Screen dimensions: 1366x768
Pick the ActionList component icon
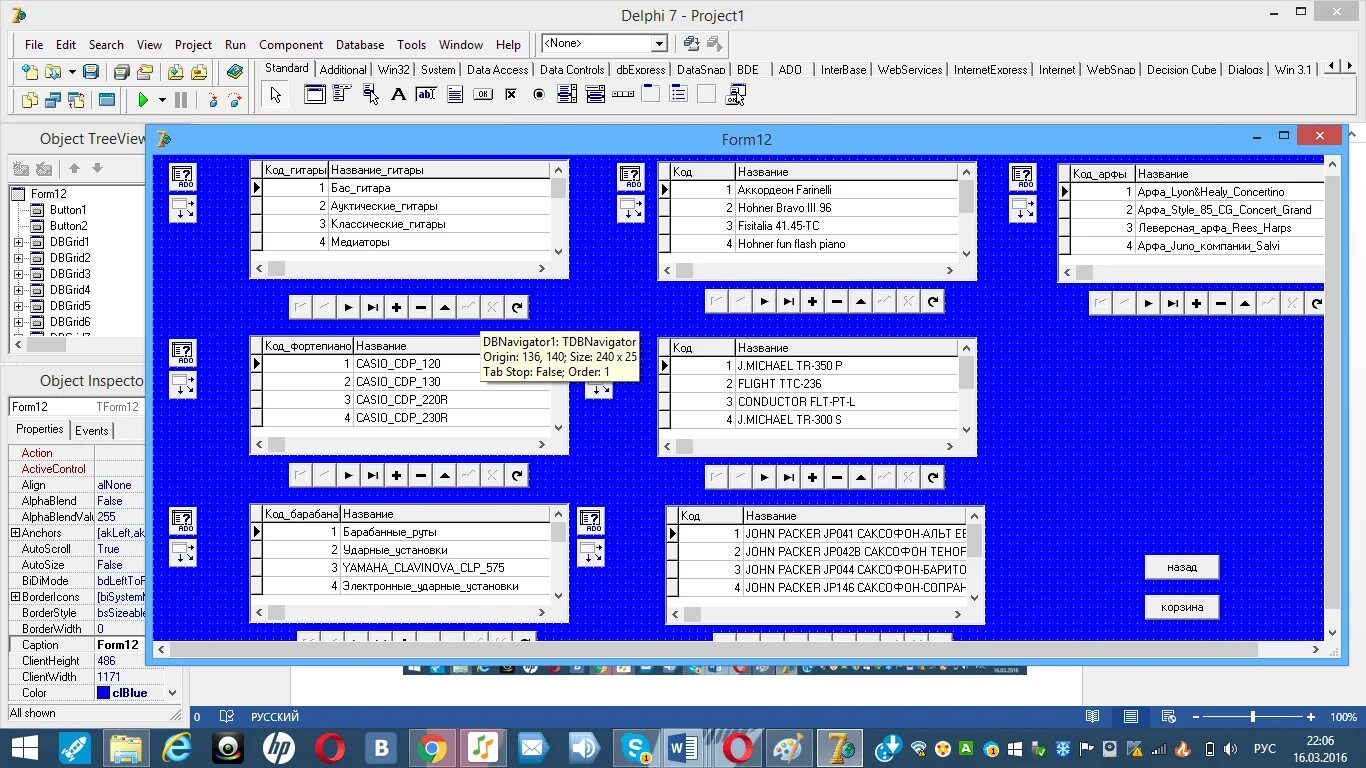pos(735,95)
